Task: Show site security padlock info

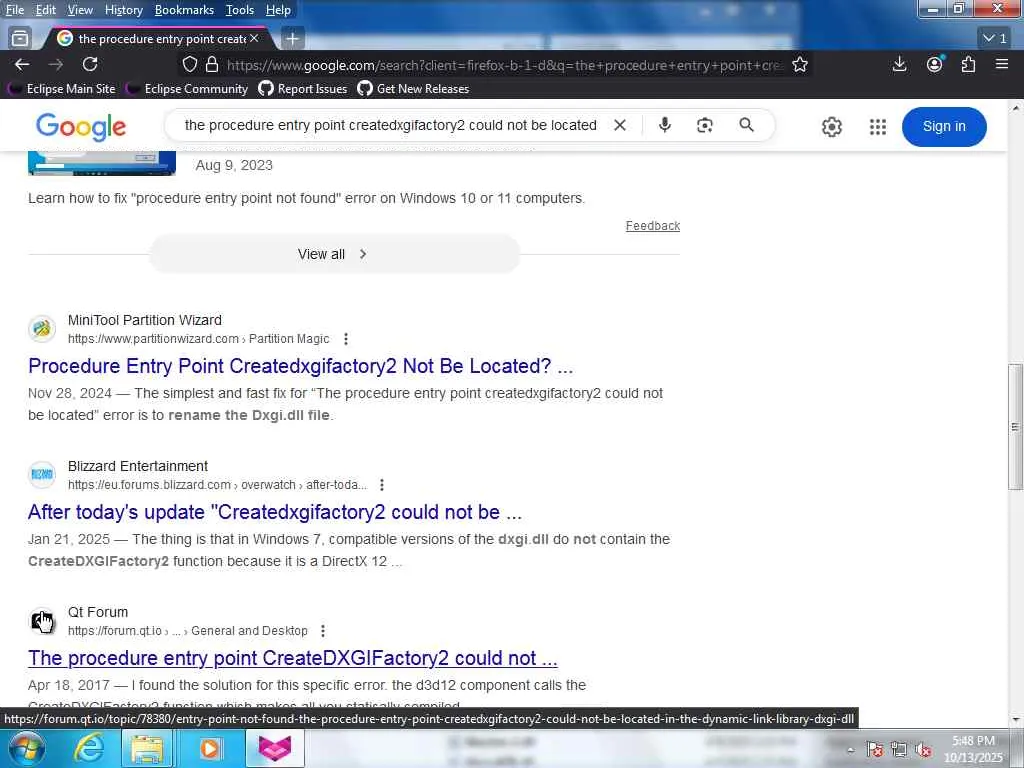Action: [212, 64]
